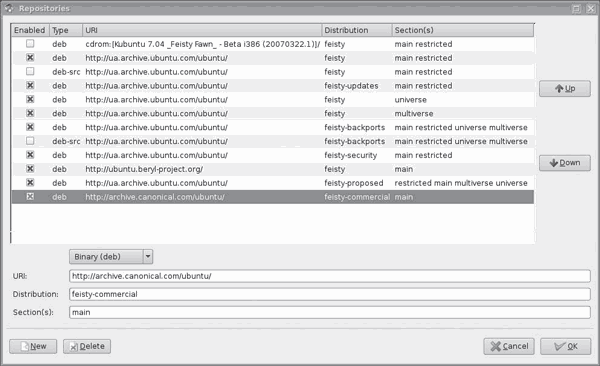
Task: Click into the Distribution text field
Action: (x=330, y=294)
